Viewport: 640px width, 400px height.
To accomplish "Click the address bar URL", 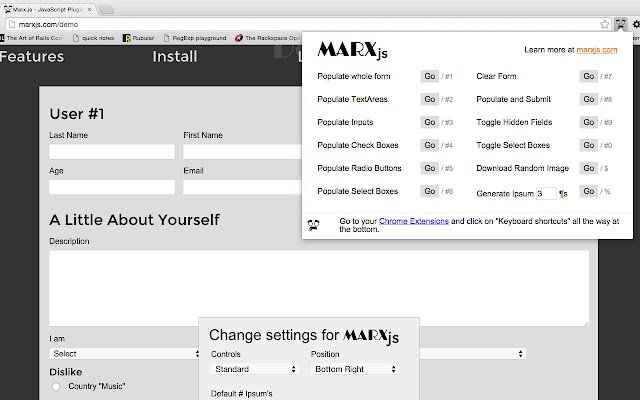I will [x=48, y=24].
